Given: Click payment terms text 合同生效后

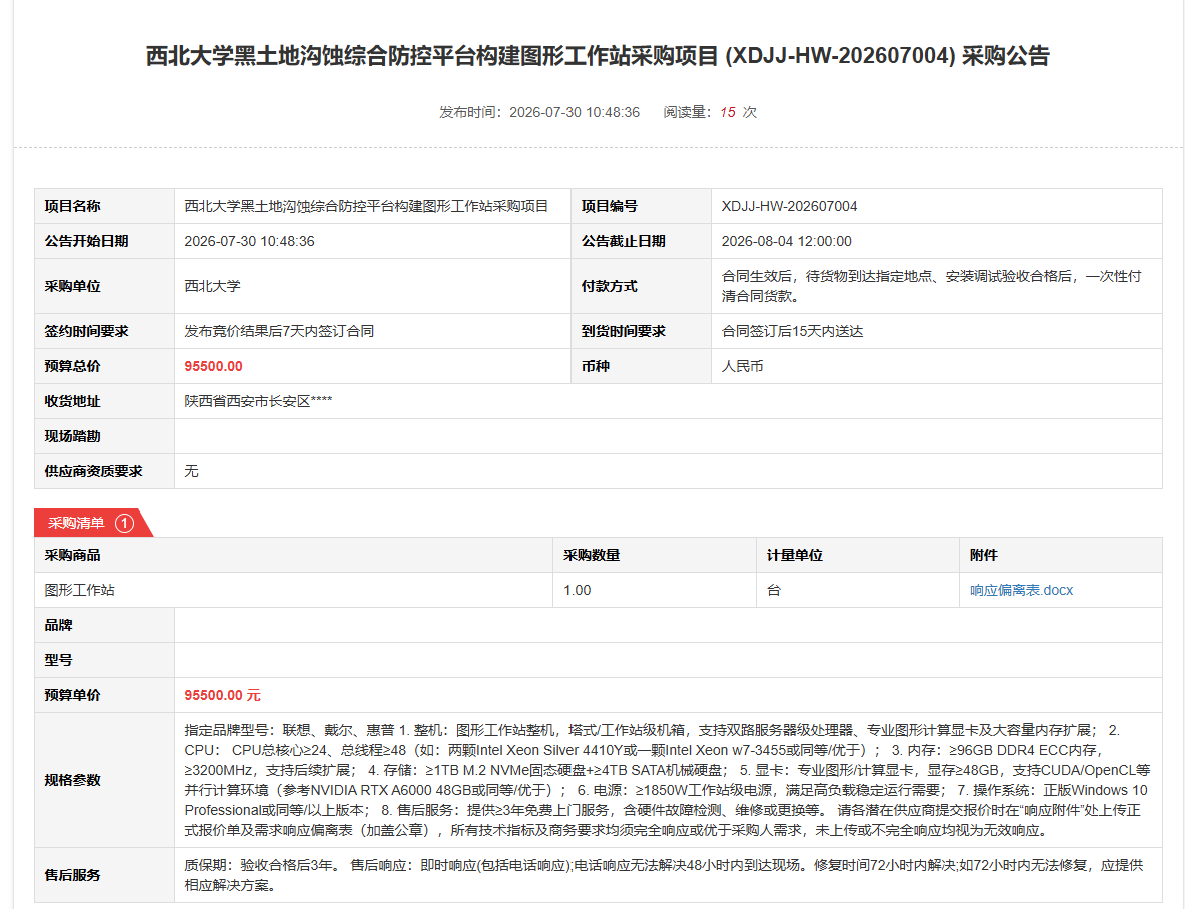Looking at the screenshot, I should [x=931, y=286].
